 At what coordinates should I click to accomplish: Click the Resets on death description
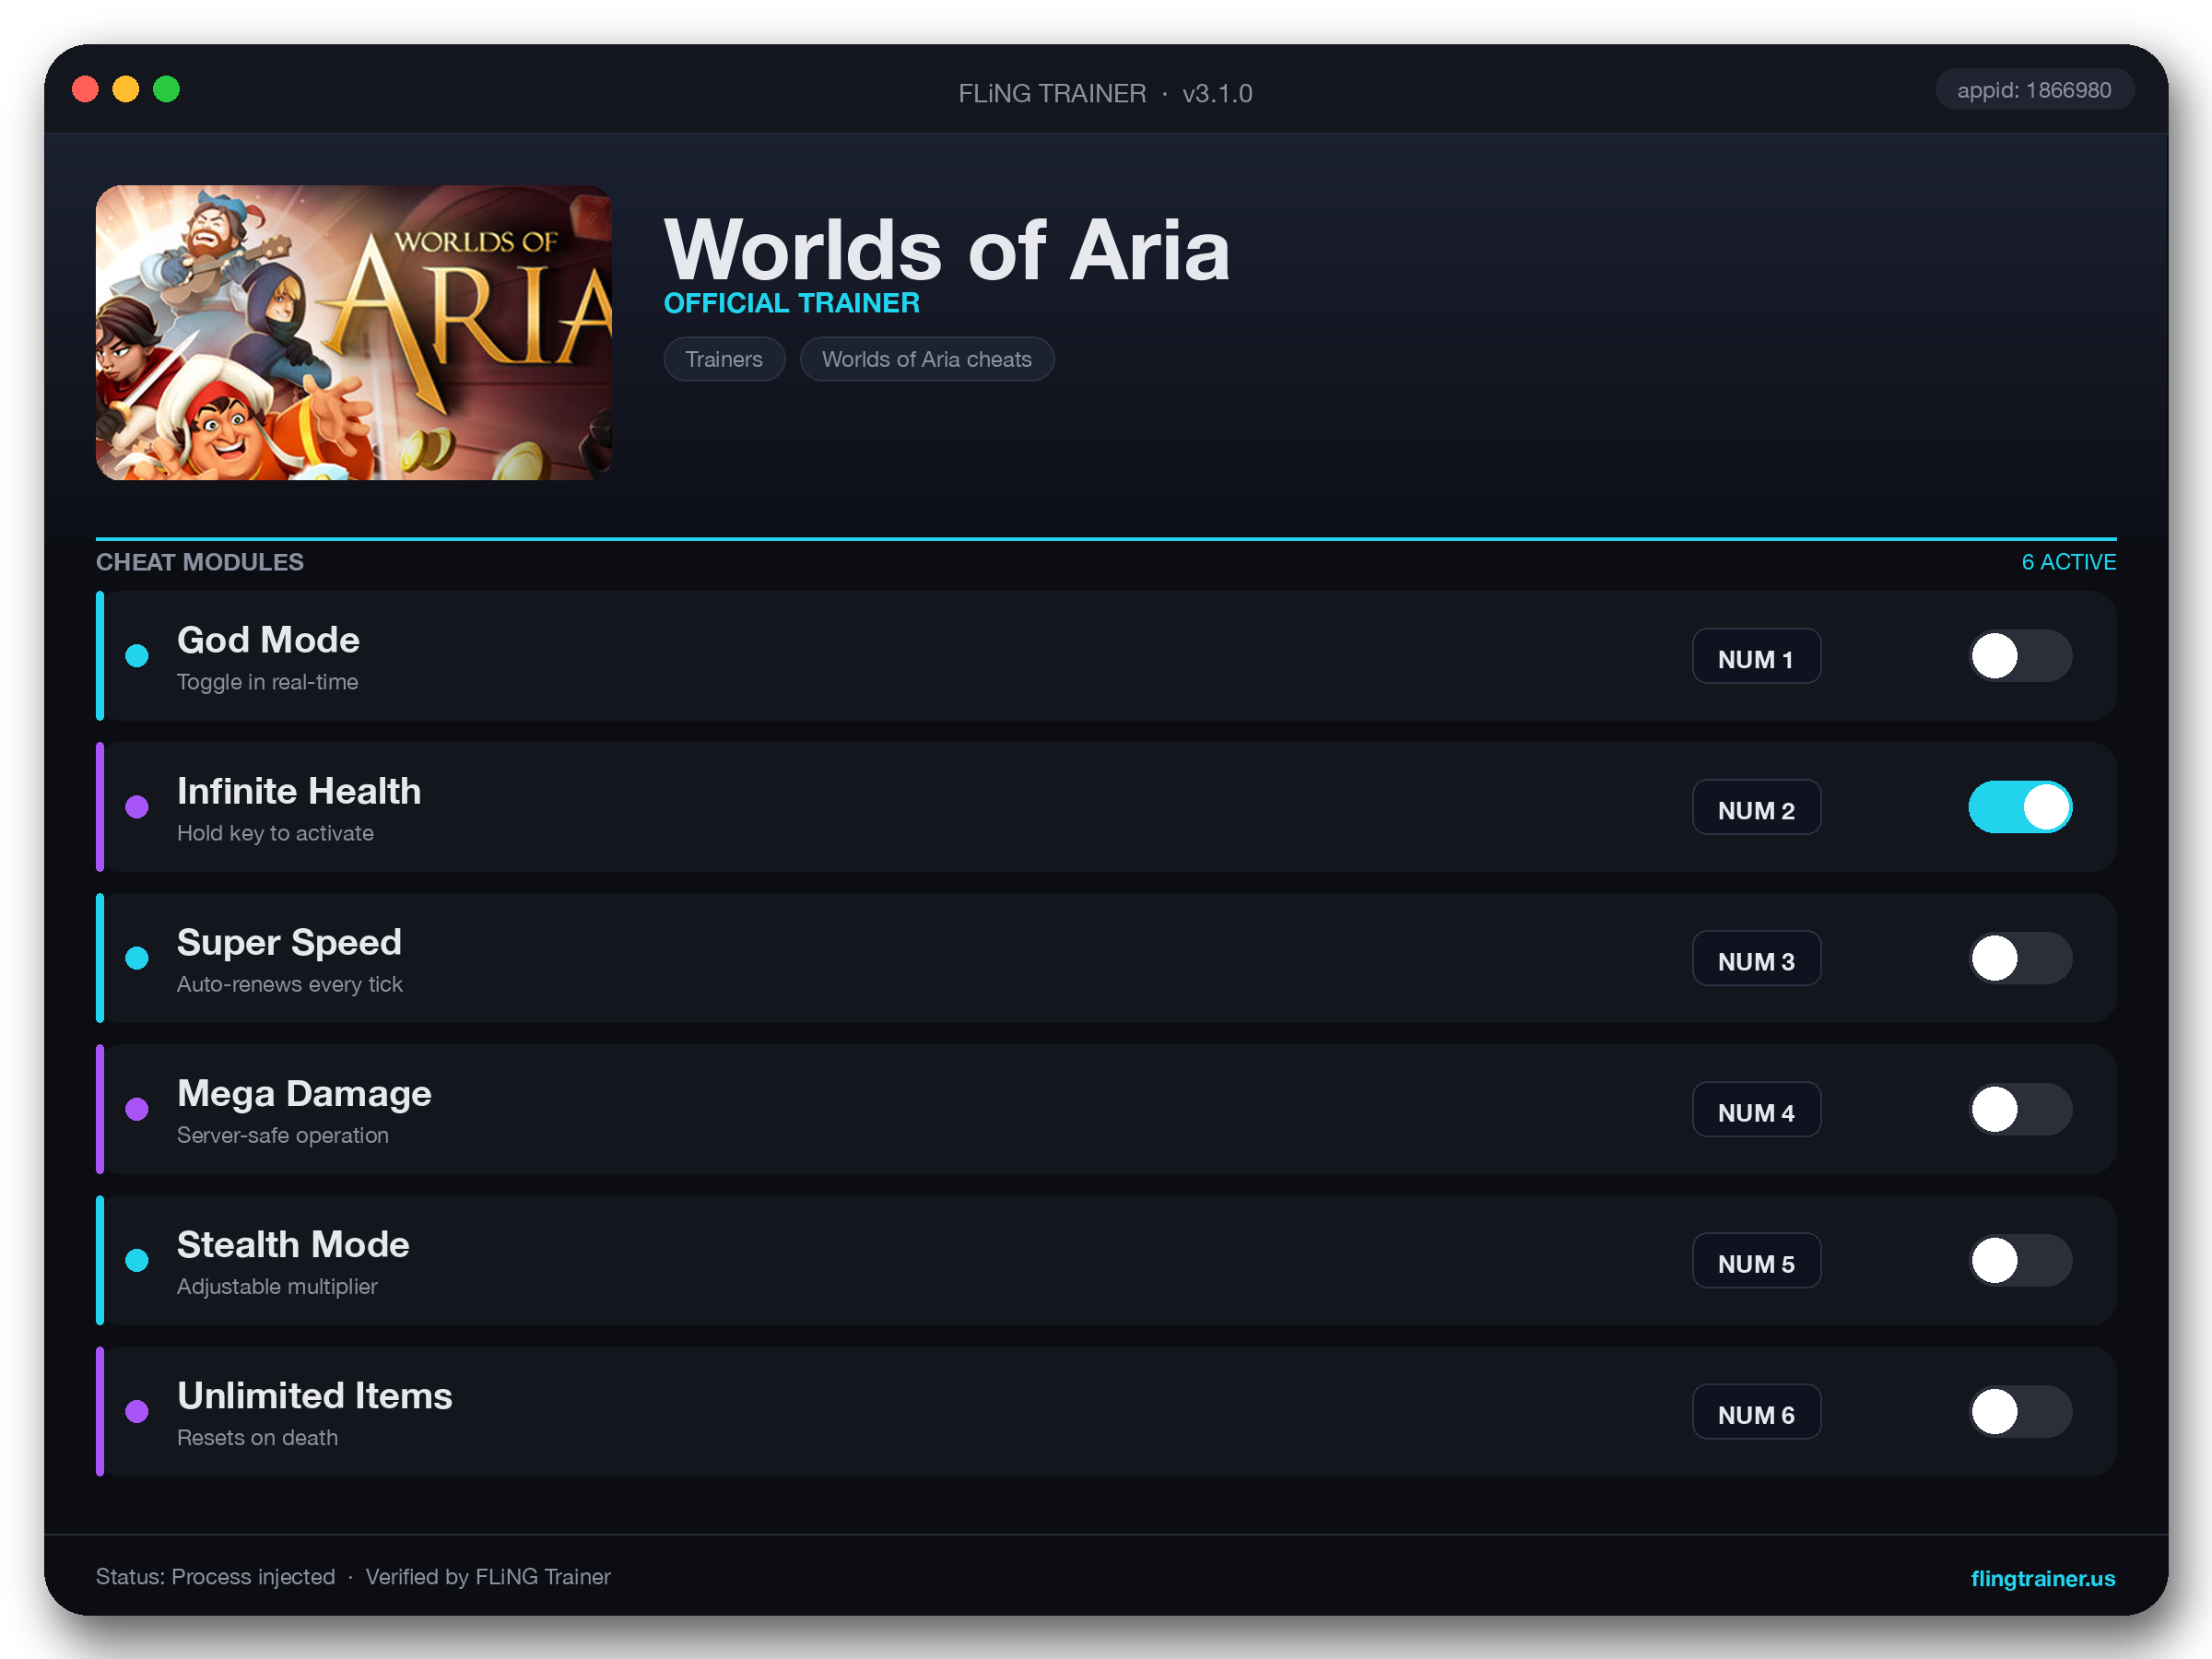257,1437
